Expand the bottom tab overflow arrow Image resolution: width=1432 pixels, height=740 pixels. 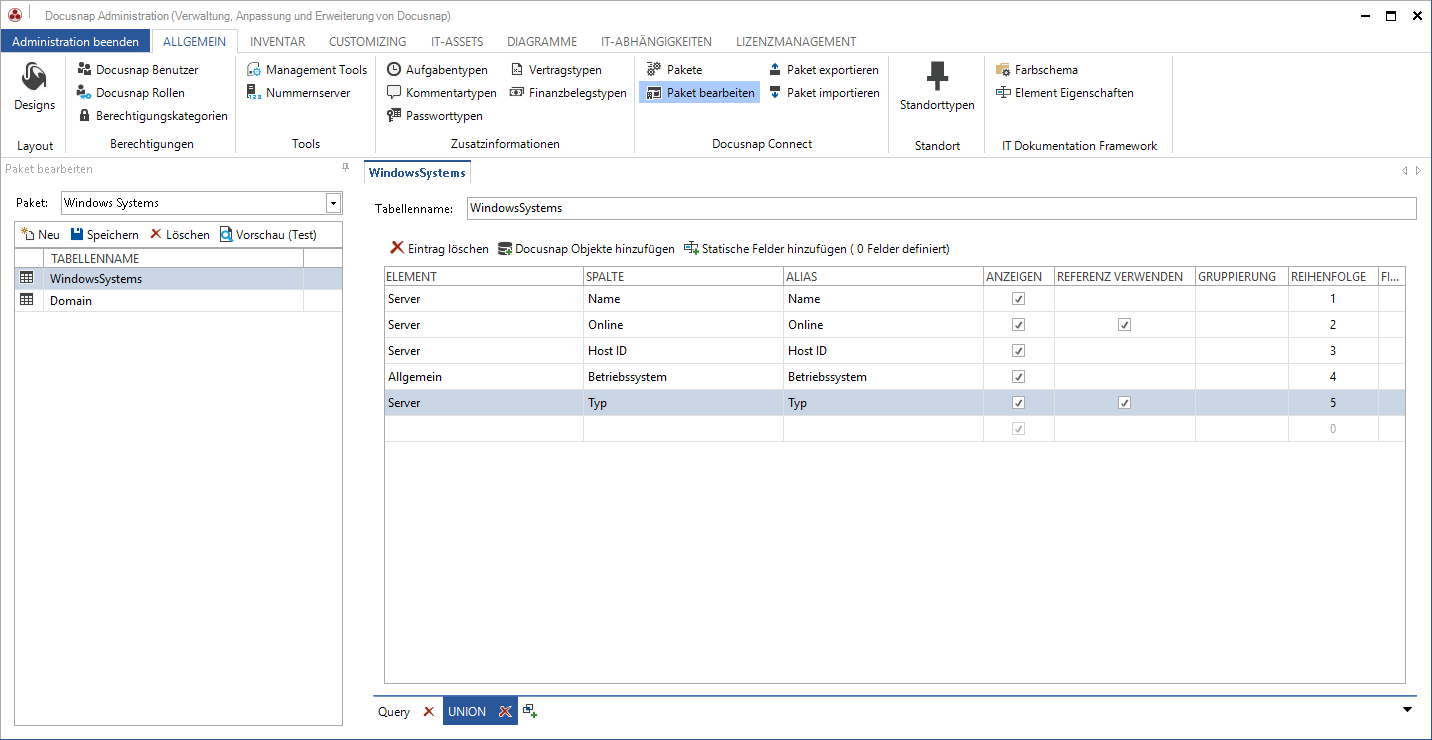[1407, 710]
